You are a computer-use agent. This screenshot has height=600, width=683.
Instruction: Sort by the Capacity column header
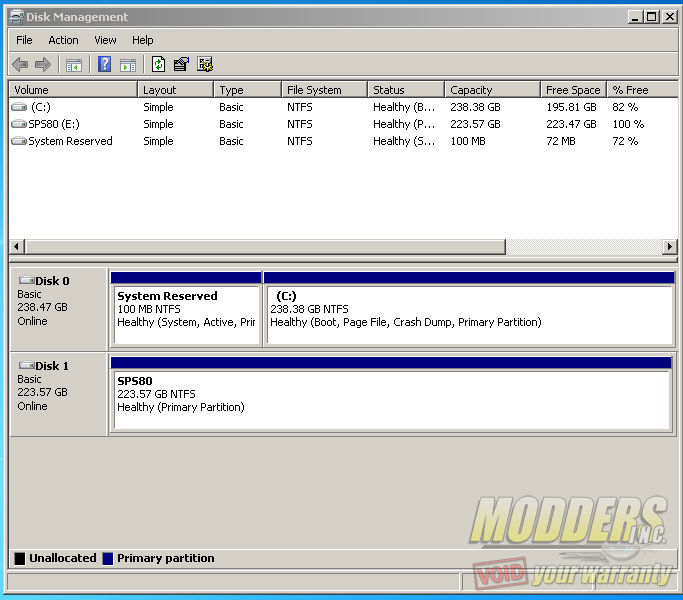[x=493, y=90]
